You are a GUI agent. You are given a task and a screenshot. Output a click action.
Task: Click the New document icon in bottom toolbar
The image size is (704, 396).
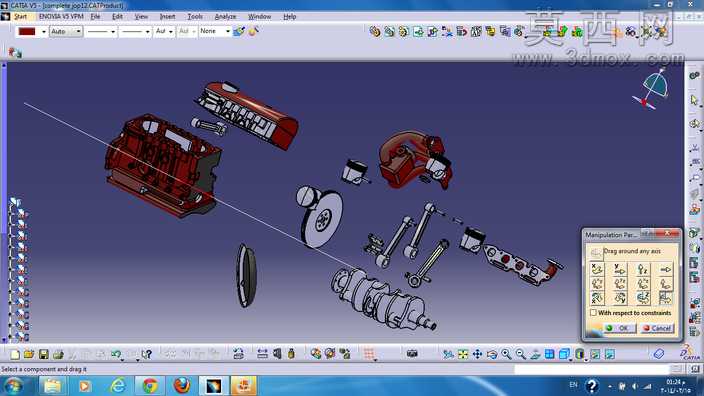click(x=15, y=354)
